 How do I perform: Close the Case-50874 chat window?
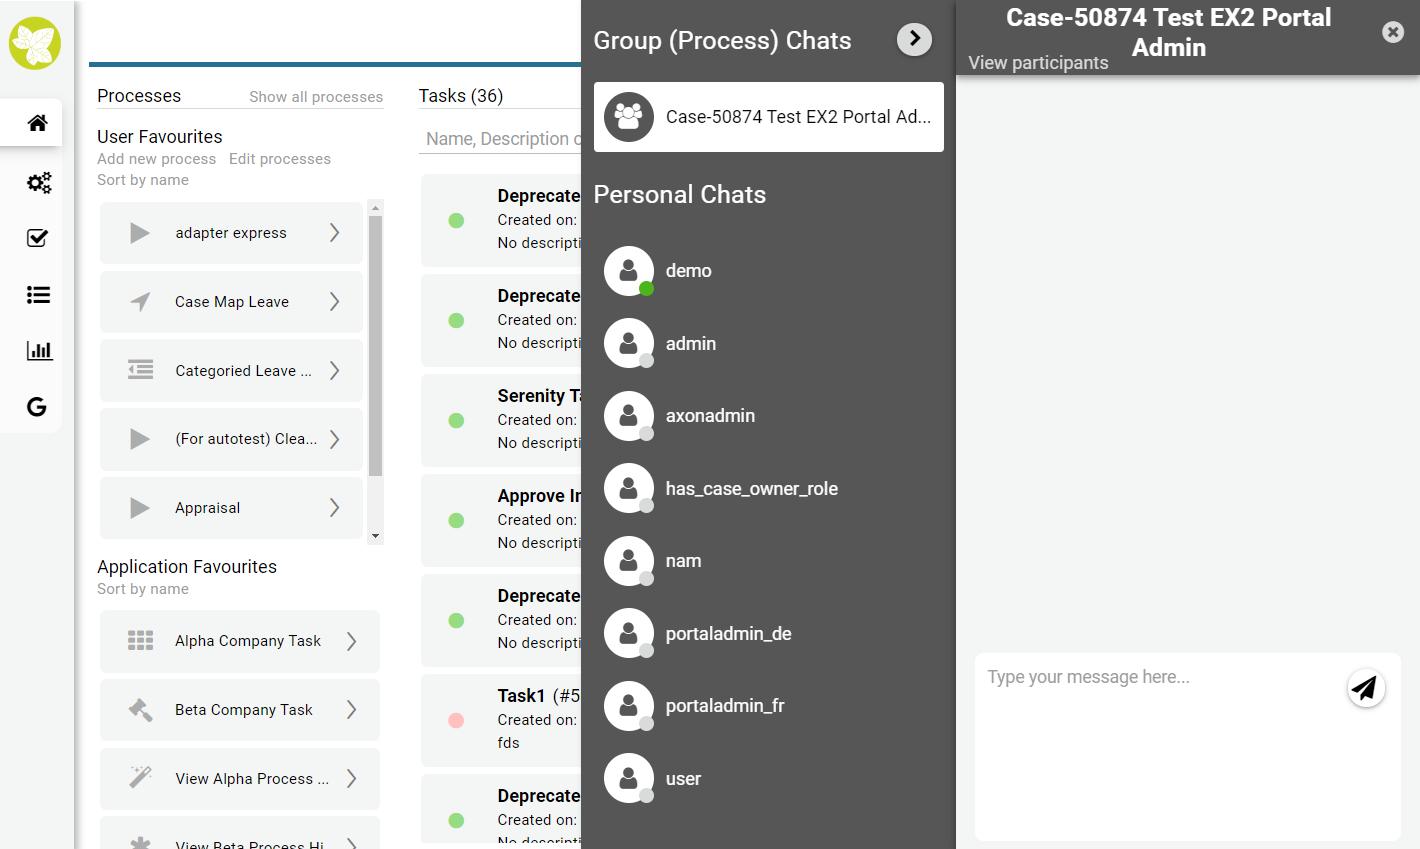[x=1392, y=32]
